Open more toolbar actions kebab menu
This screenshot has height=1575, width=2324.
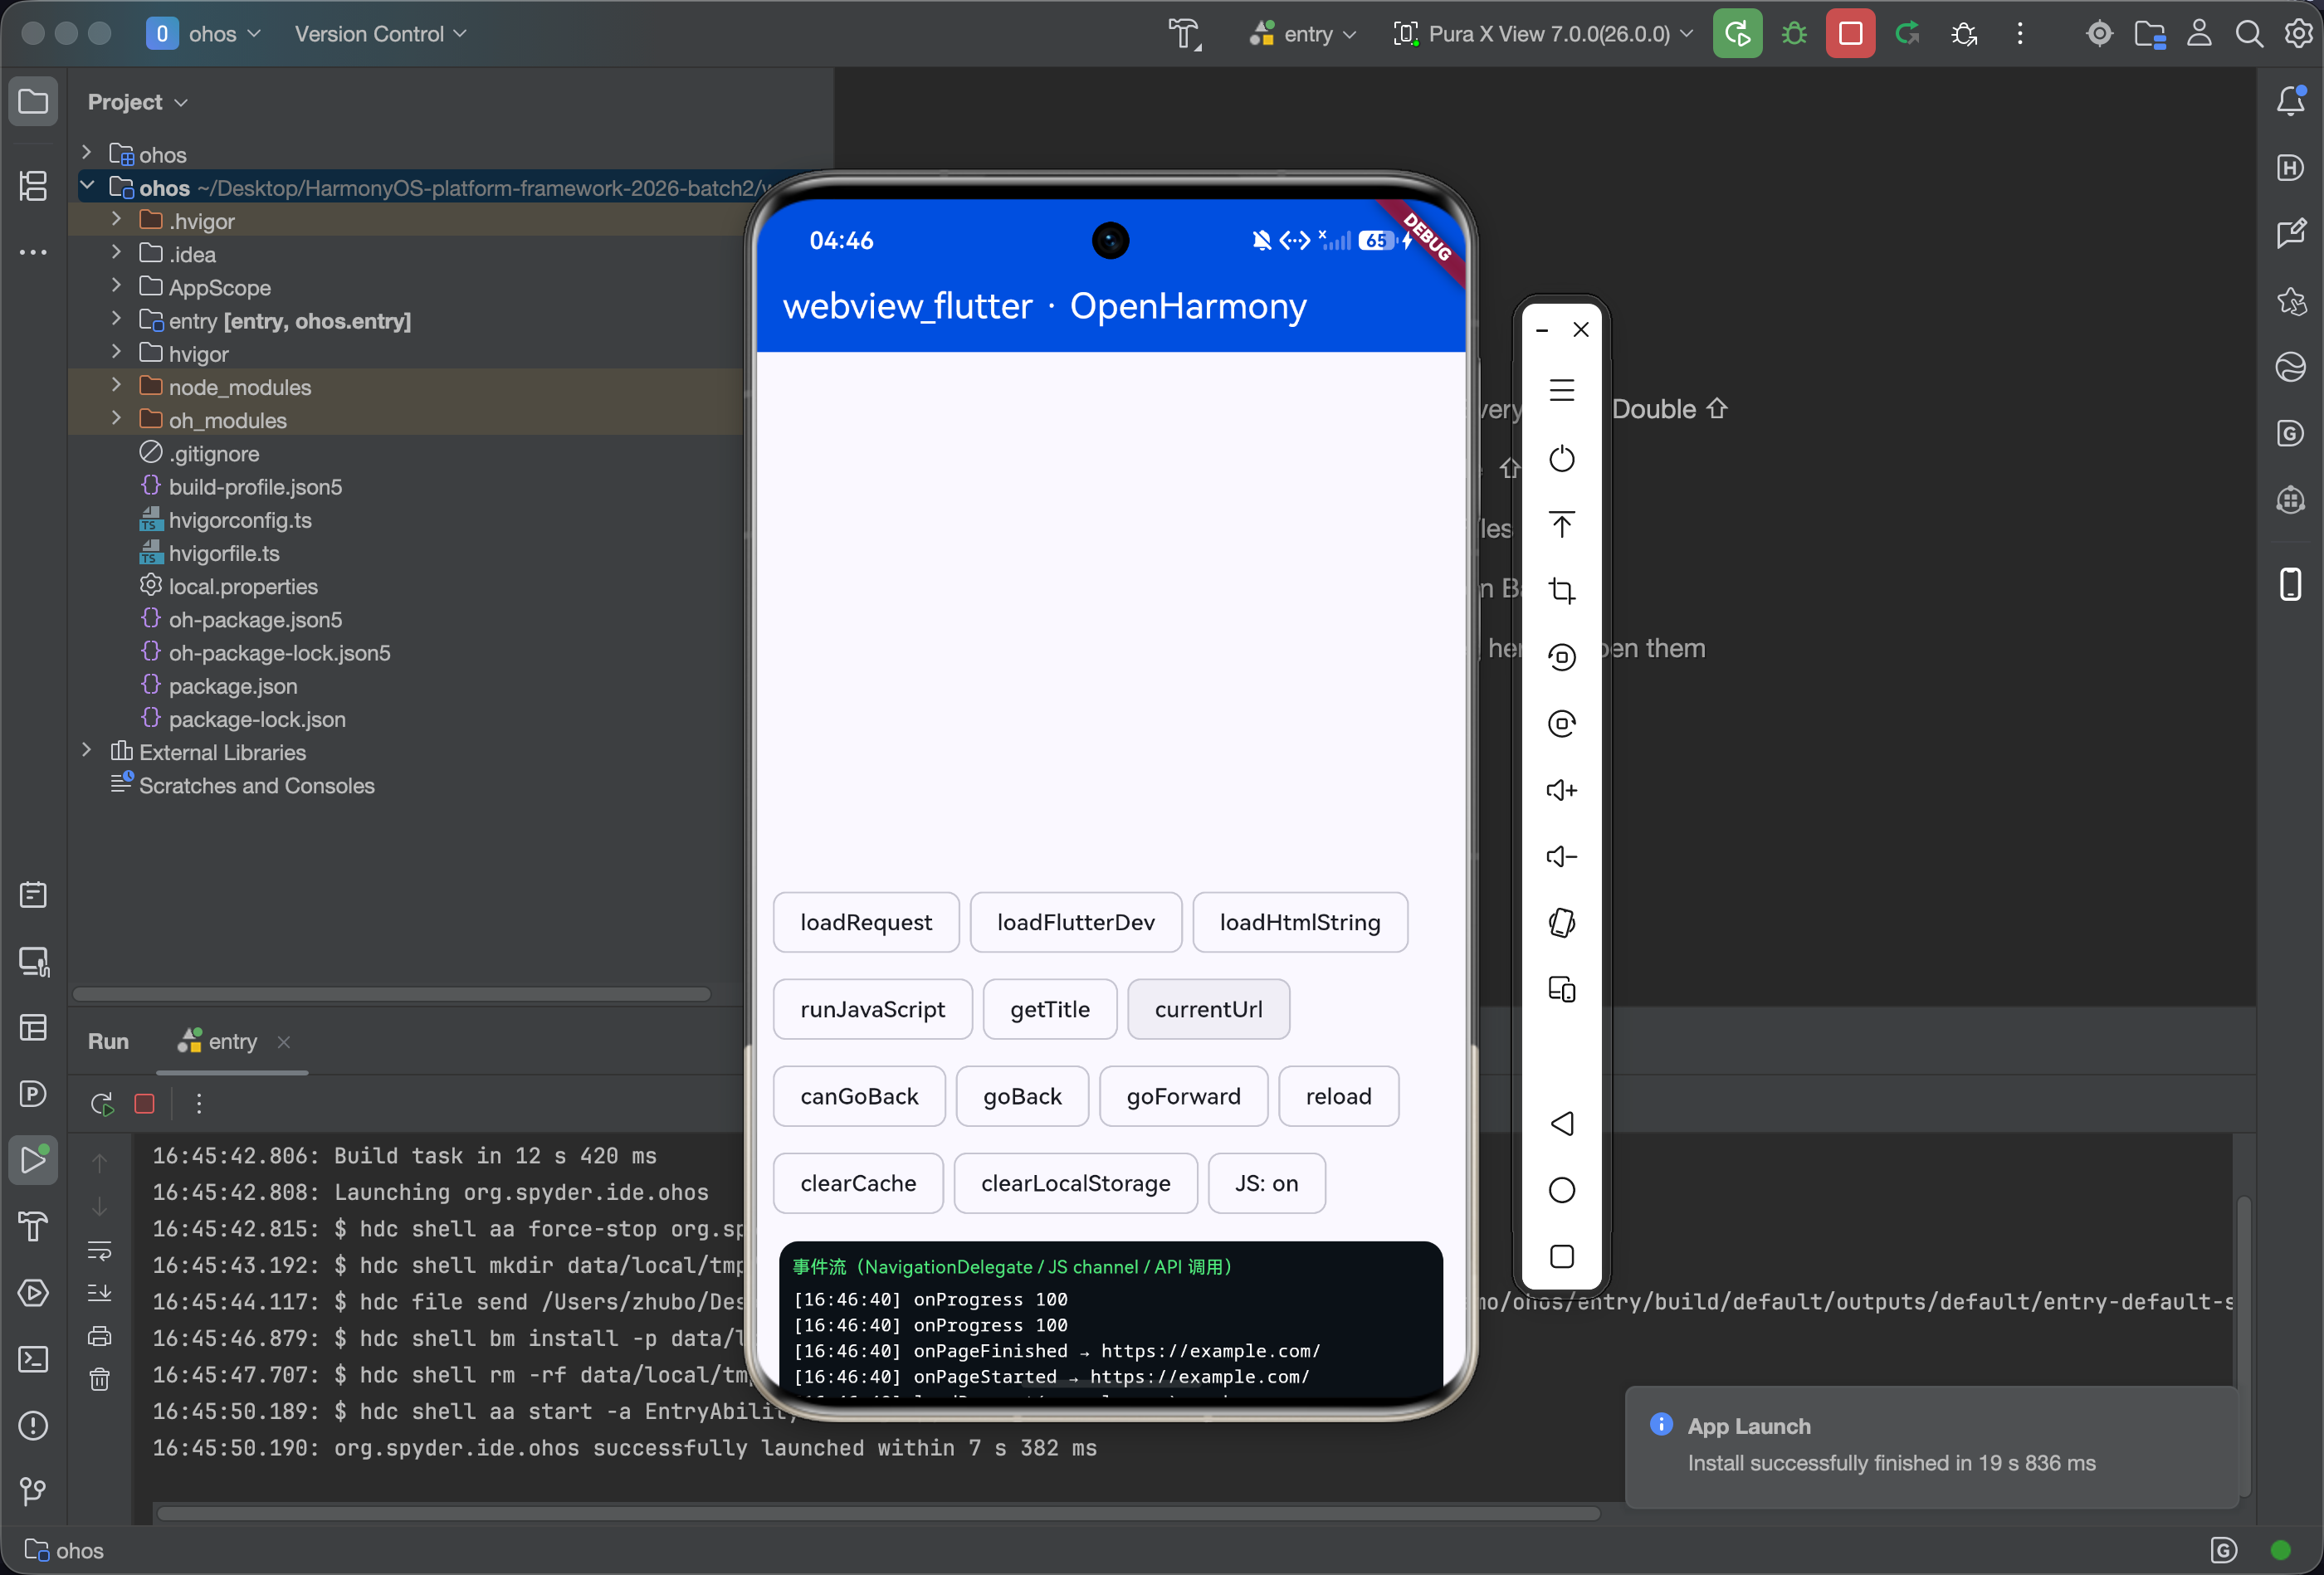click(x=2019, y=34)
